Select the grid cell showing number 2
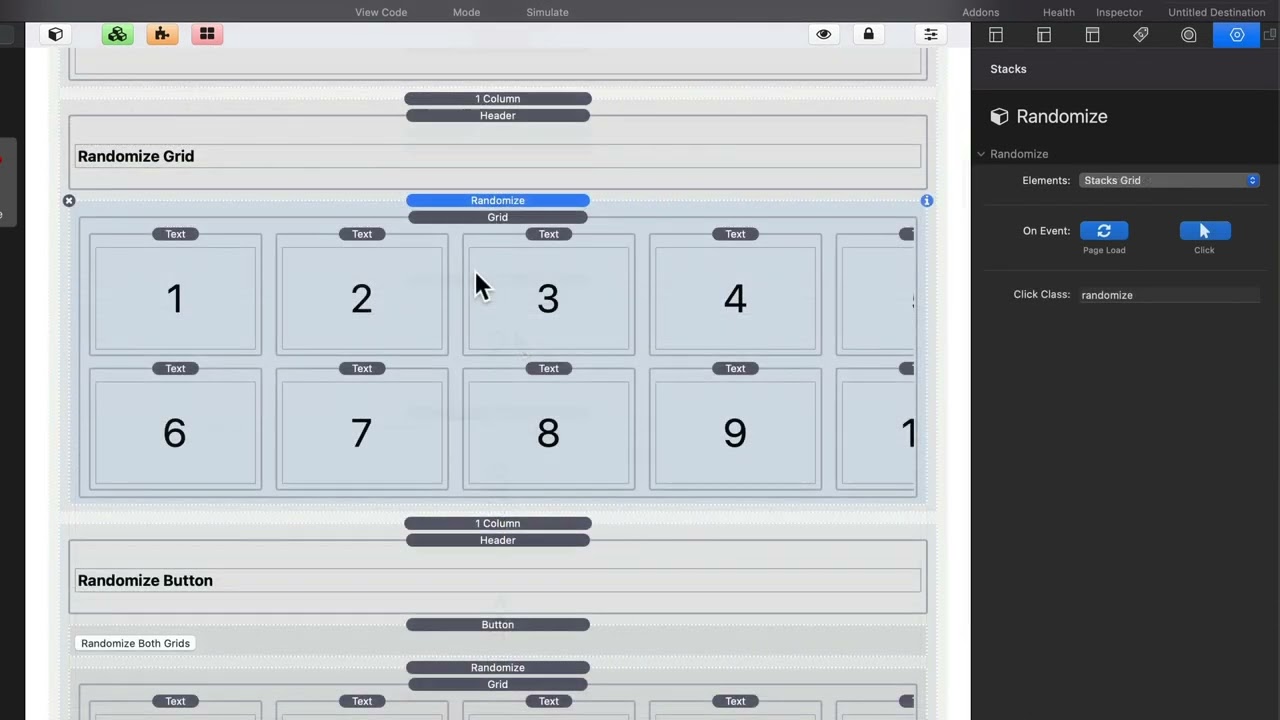 coord(362,299)
